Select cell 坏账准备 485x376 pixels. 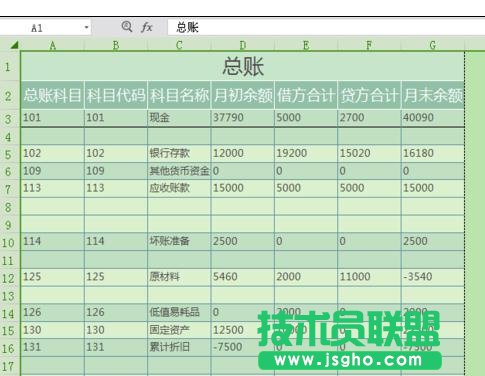click(x=179, y=241)
